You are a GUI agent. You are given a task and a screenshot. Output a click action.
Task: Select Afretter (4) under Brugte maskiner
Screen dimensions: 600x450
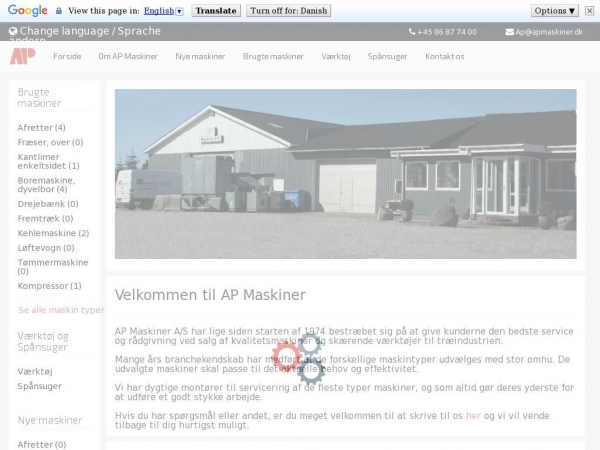tap(41, 127)
